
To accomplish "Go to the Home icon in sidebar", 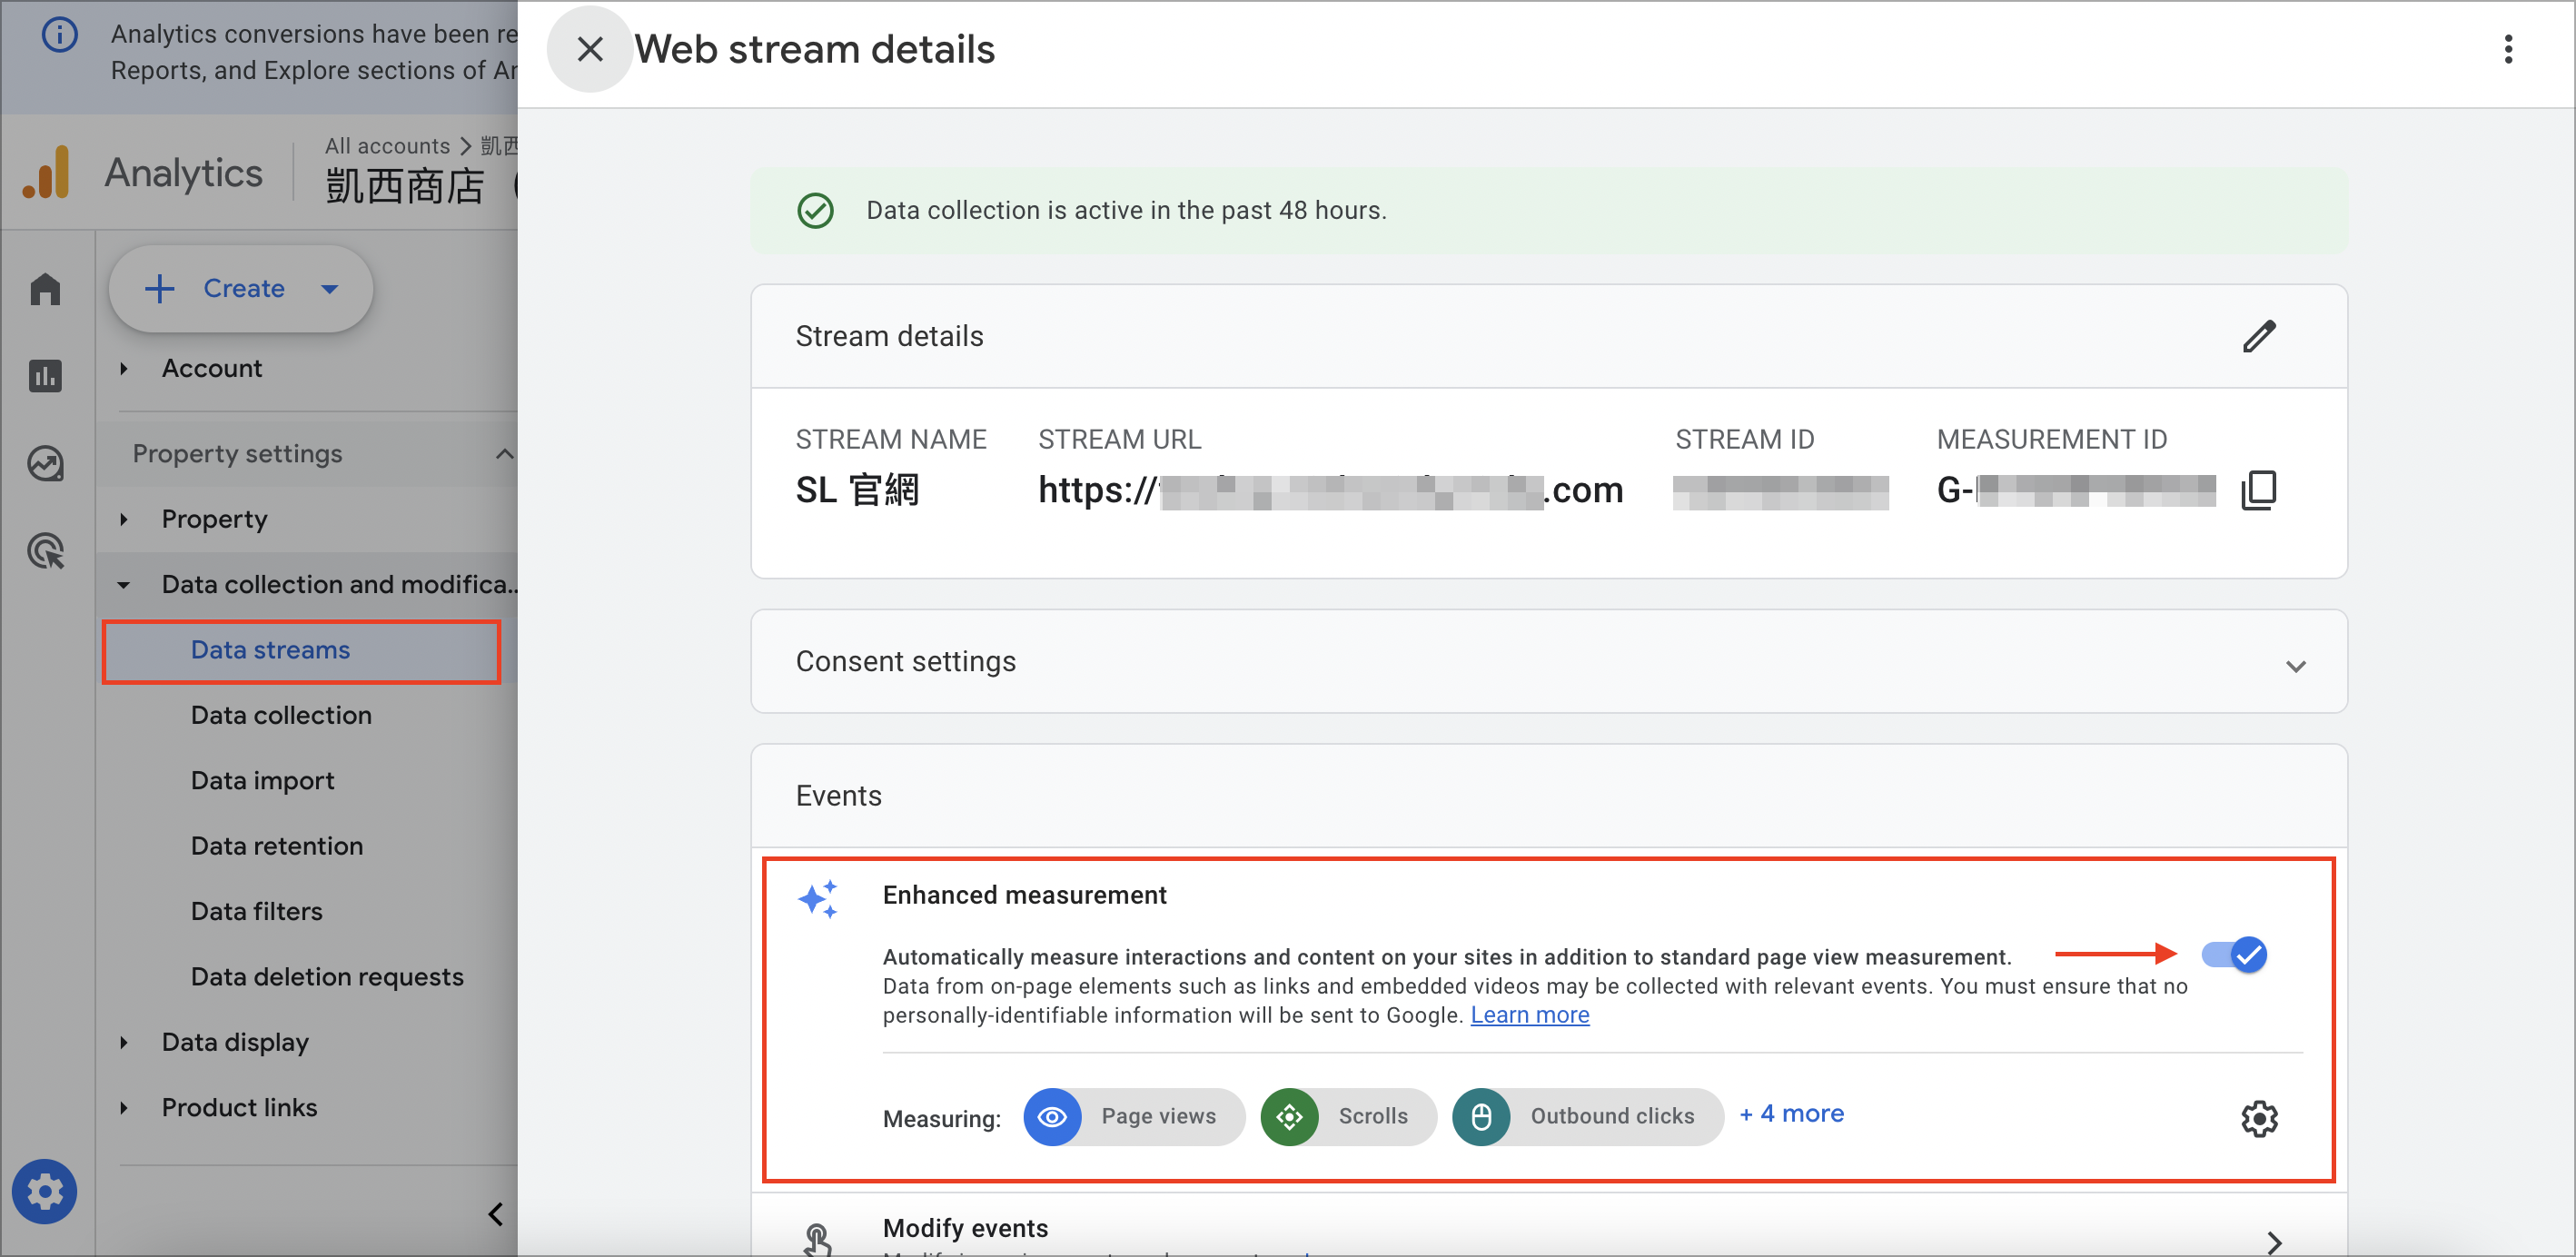I will click(46, 289).
